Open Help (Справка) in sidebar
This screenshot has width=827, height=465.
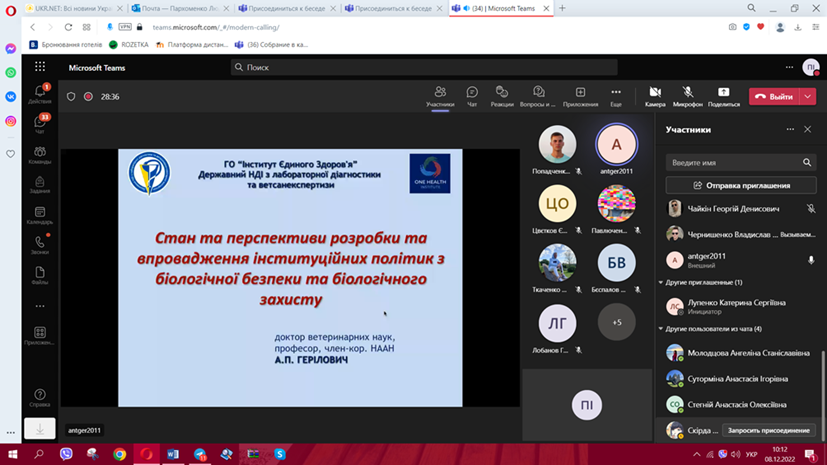pyautogui.click(x=40, y=398)
